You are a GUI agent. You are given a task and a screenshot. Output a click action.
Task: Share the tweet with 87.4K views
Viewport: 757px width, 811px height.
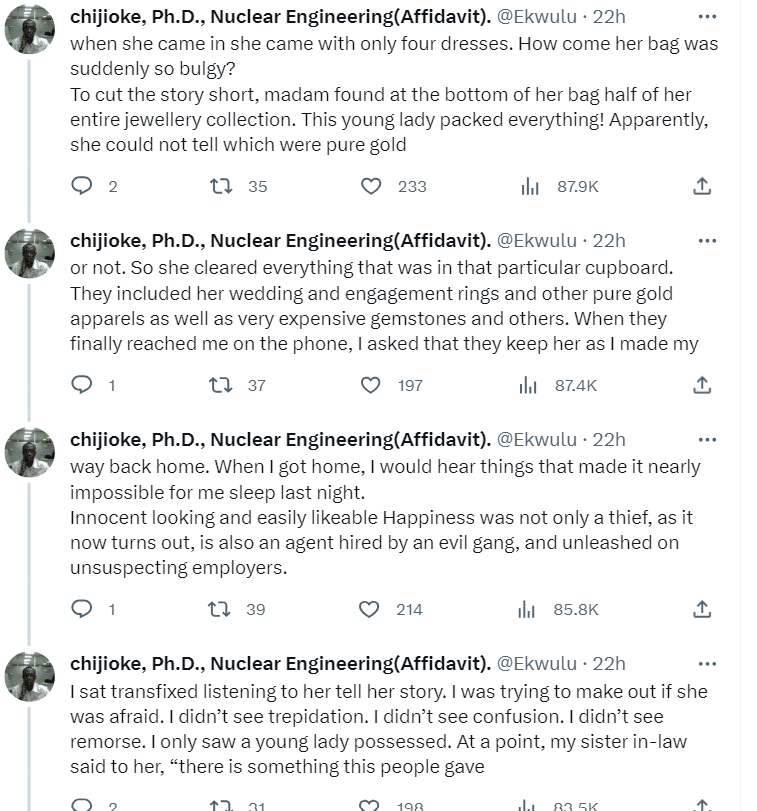pyautogui.click(x=702, y=385)
